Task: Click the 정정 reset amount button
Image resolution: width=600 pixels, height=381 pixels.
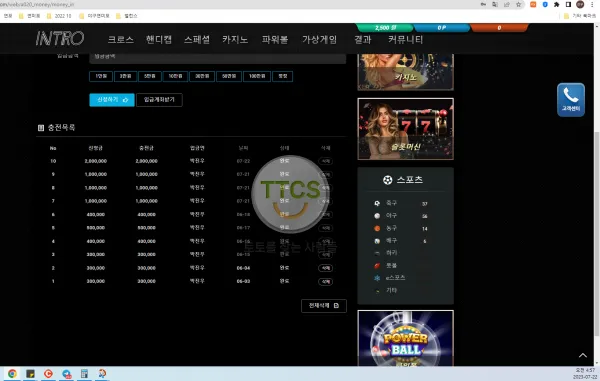Action: point(283,76)
